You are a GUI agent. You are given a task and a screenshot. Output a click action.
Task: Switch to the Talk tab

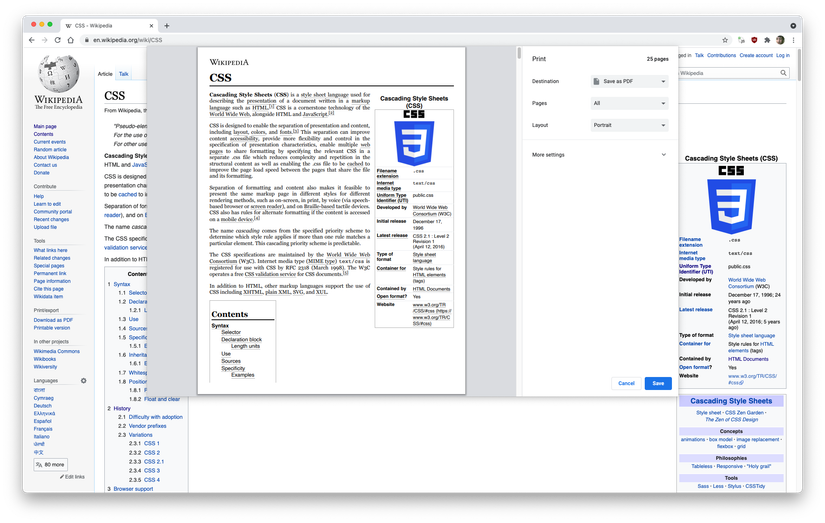[x=124, y=74]
